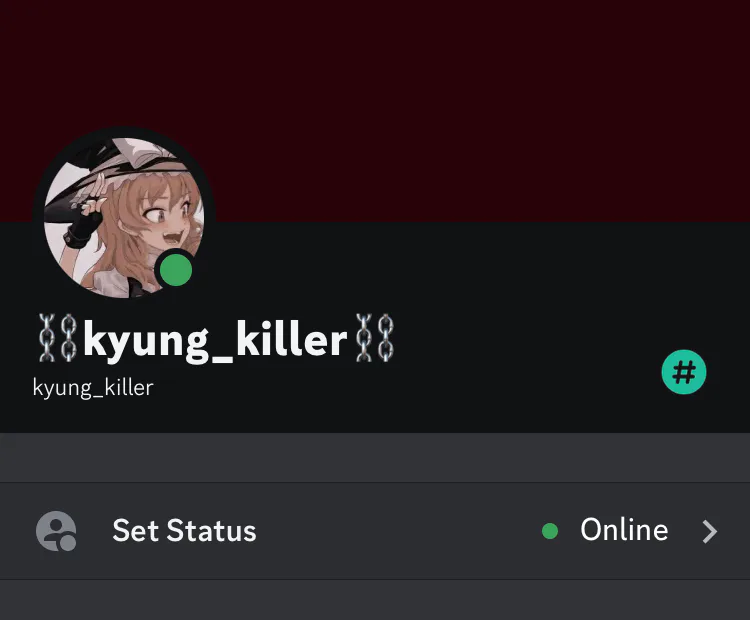This screenshot has width=750, height=620.
Task: Click the green online indicator on the avatar
Action: point(176,270)
